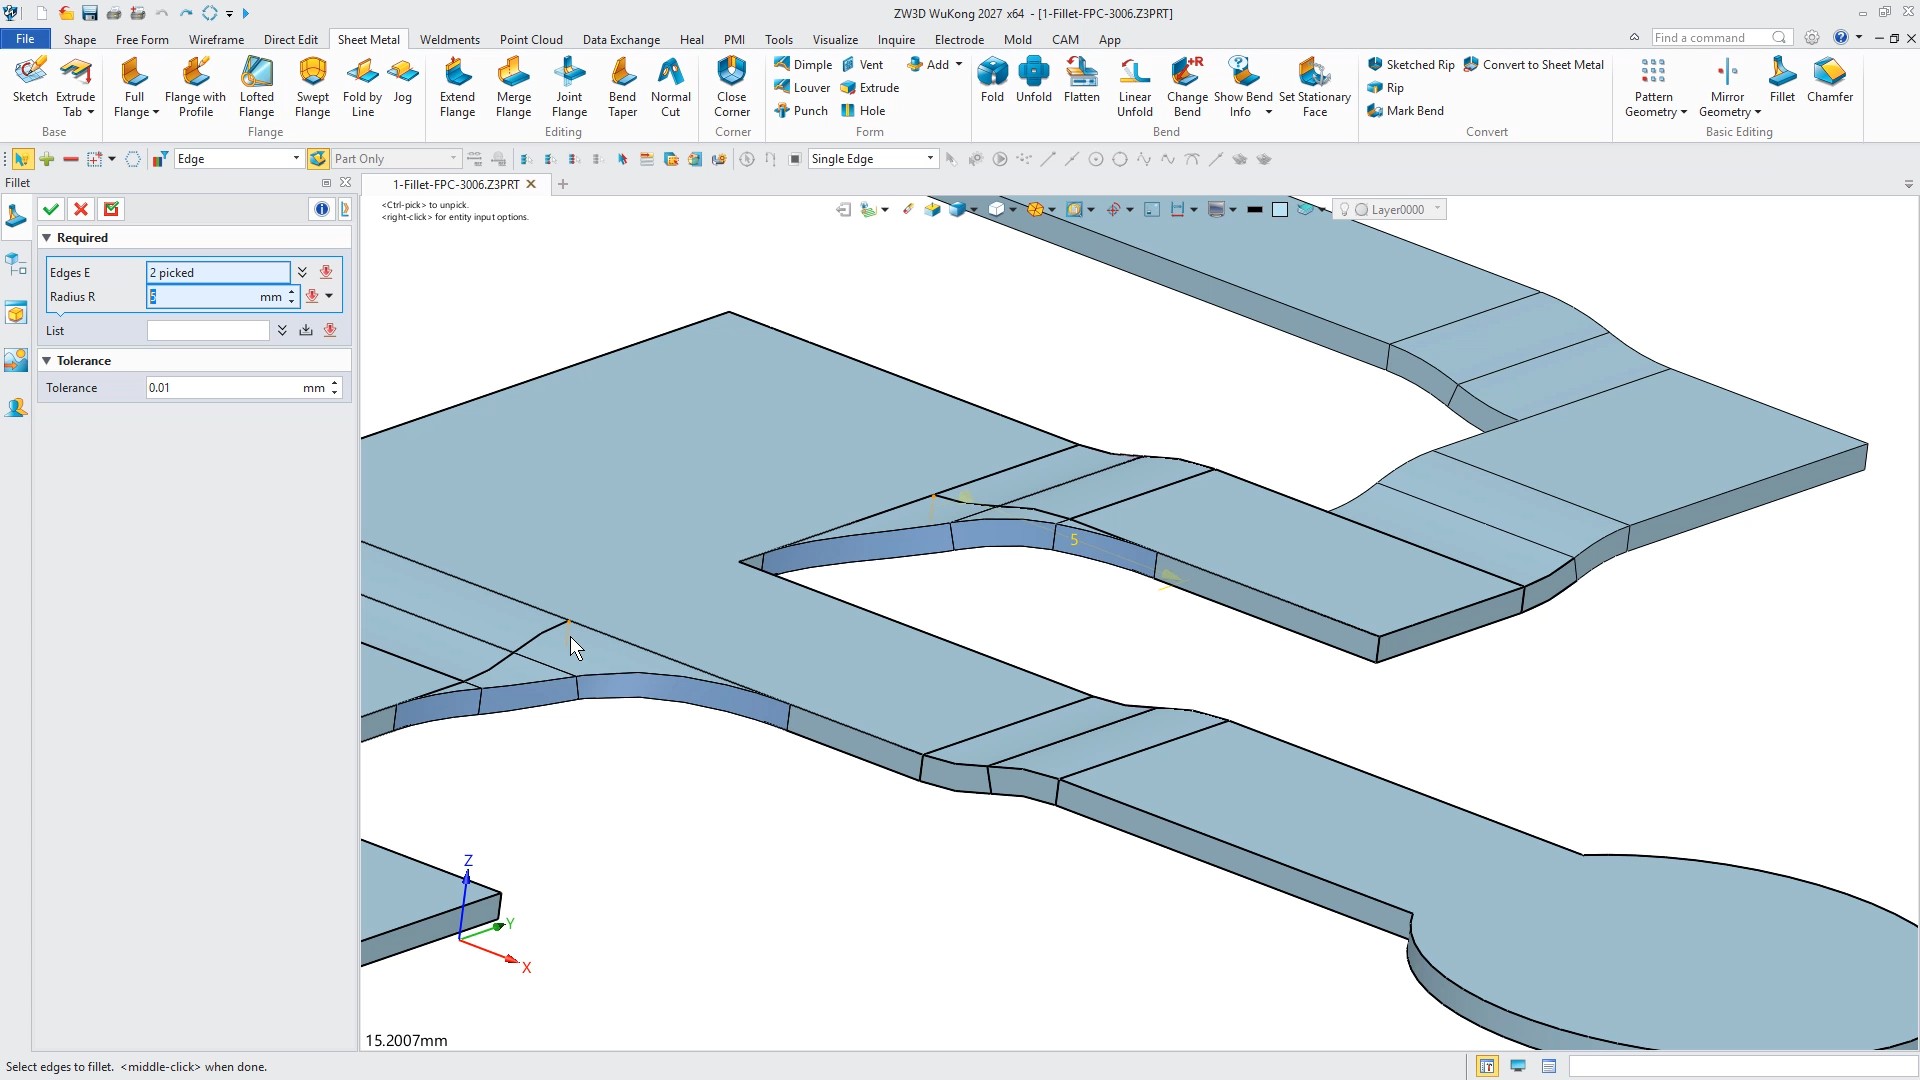The image size is (1920, 1080).
Task: Click the Sketched Rip icon
Action: [x=1411, y=64]
